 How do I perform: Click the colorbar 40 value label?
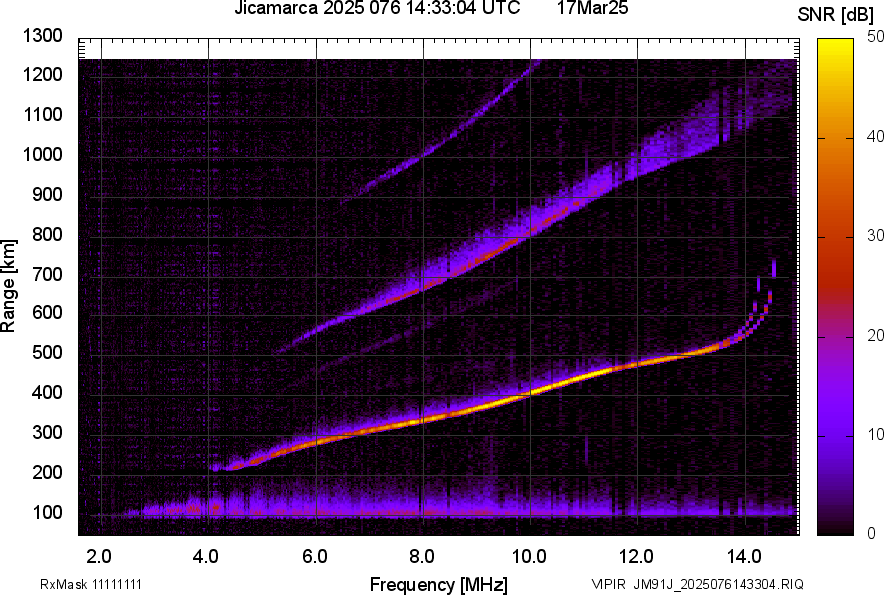pos(875,136)
